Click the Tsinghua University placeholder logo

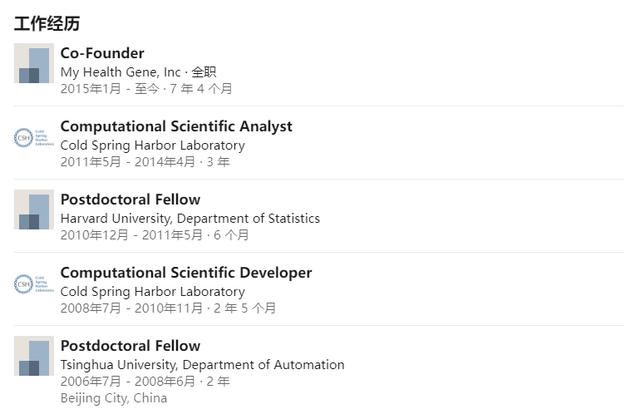click(x=34, y=356)
